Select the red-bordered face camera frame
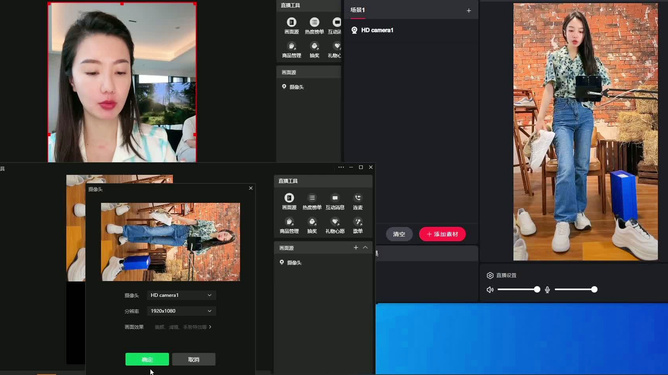The height and width of the screenshot is (375, 668). (x=122, y=82)
